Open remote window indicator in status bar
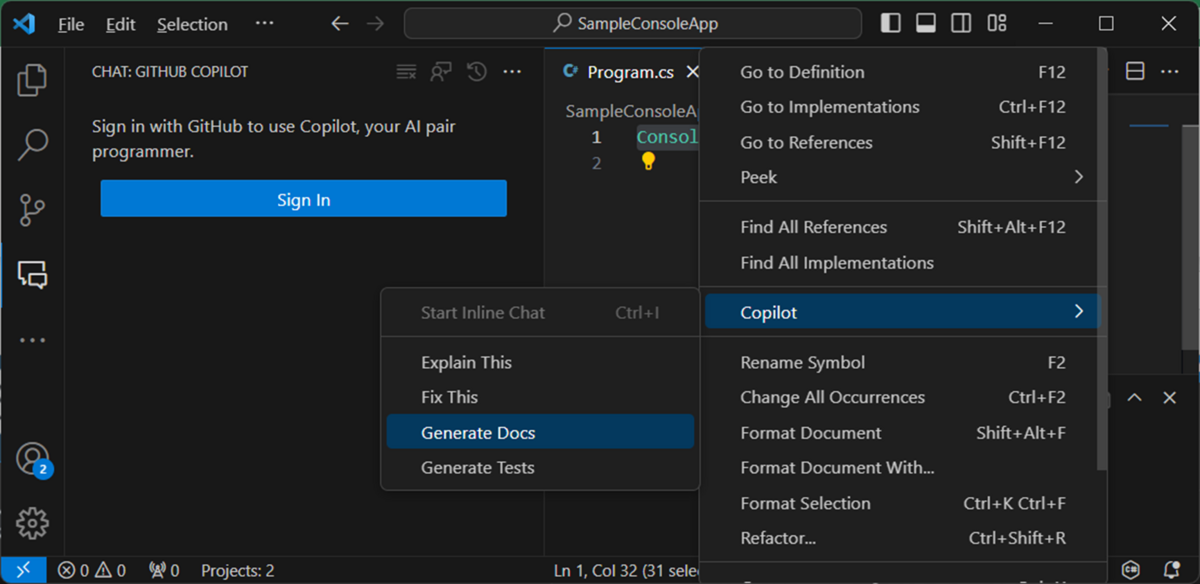The height and width of the screenshot is (584, 1200). click(24, 570)
